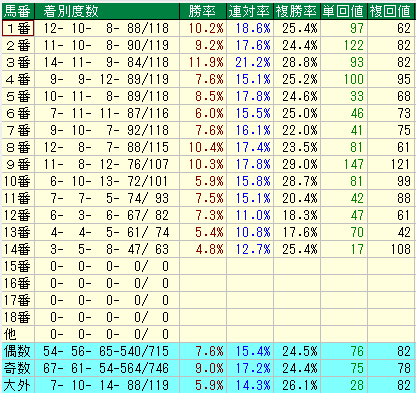Click 複勝率 value 29.0%
Image resolution: width=416 pixels, height=393 pixels.
(x=300, y=164)
